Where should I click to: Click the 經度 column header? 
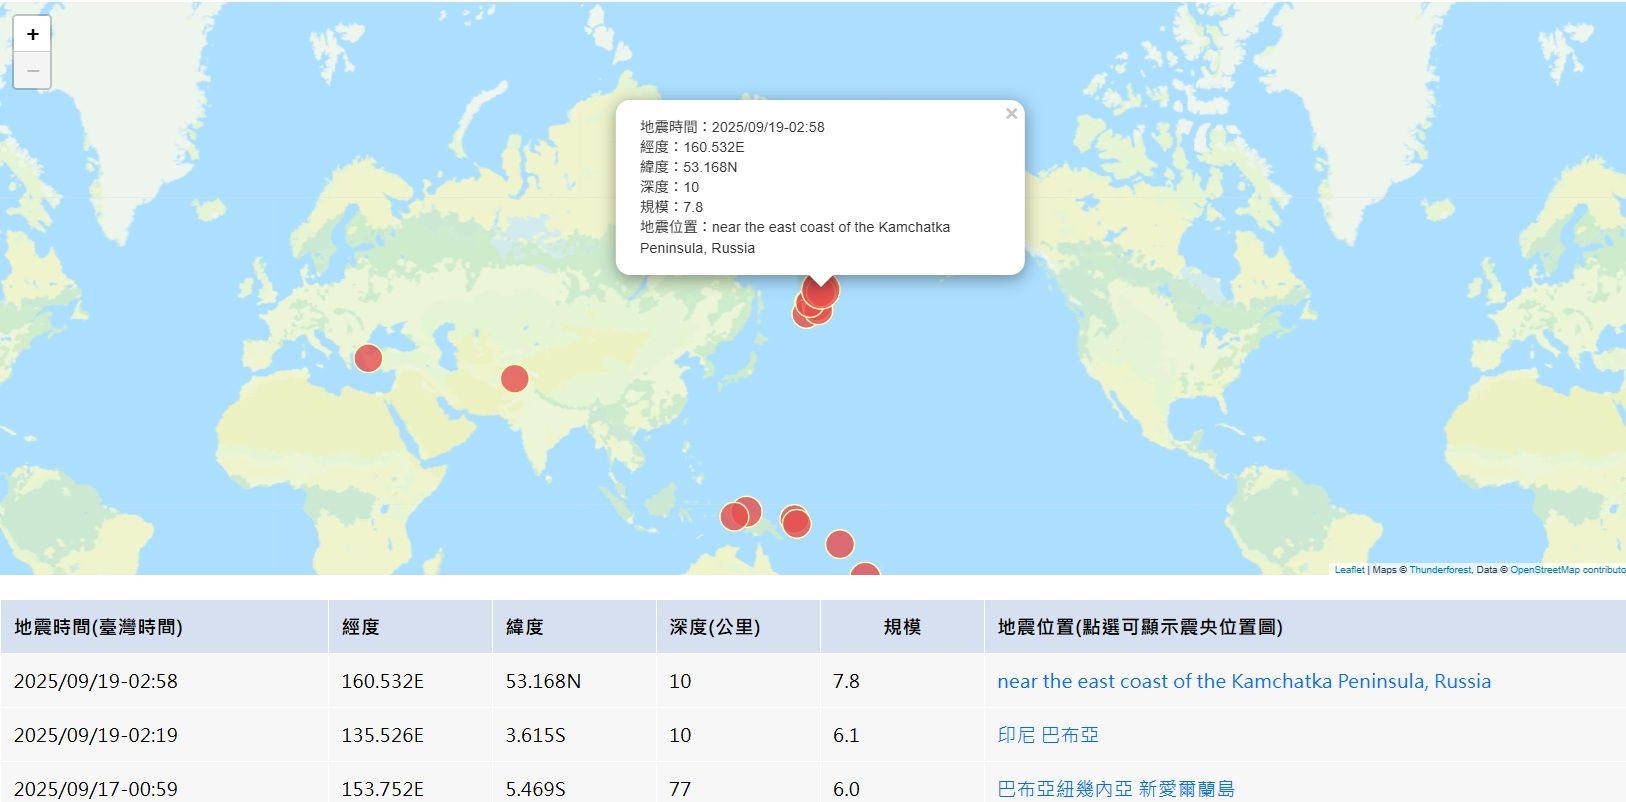410,627
